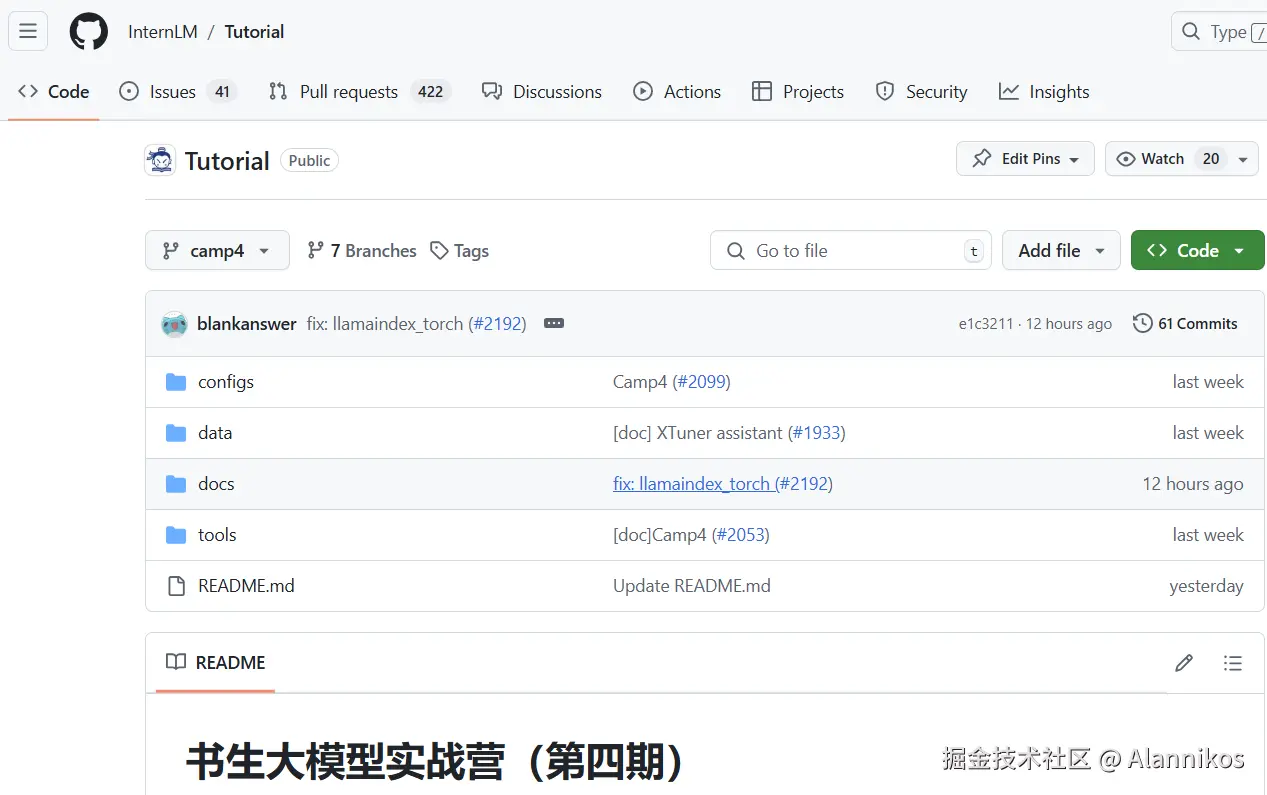Screen dimensions: 1267x795
Task: Click blankanswer's avatar image
Action: [175, 323]
